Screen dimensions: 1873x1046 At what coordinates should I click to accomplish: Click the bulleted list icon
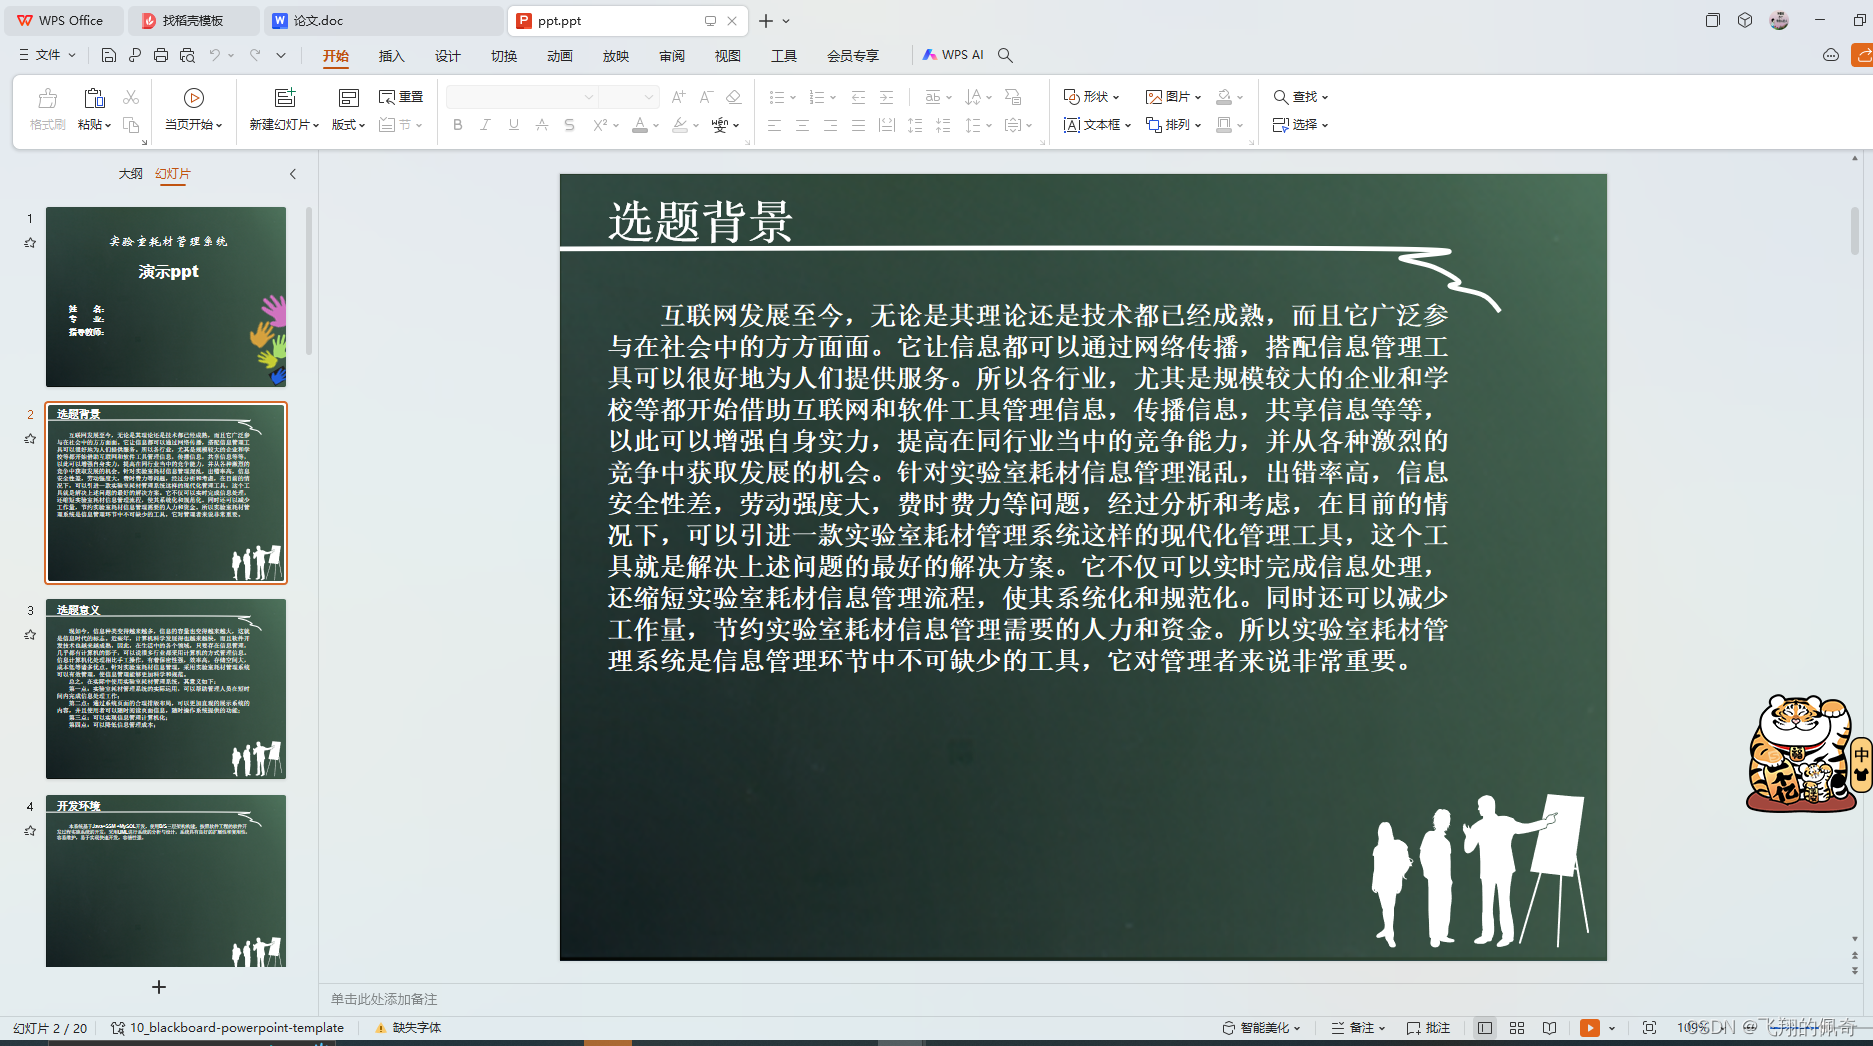tap(776, 97)
